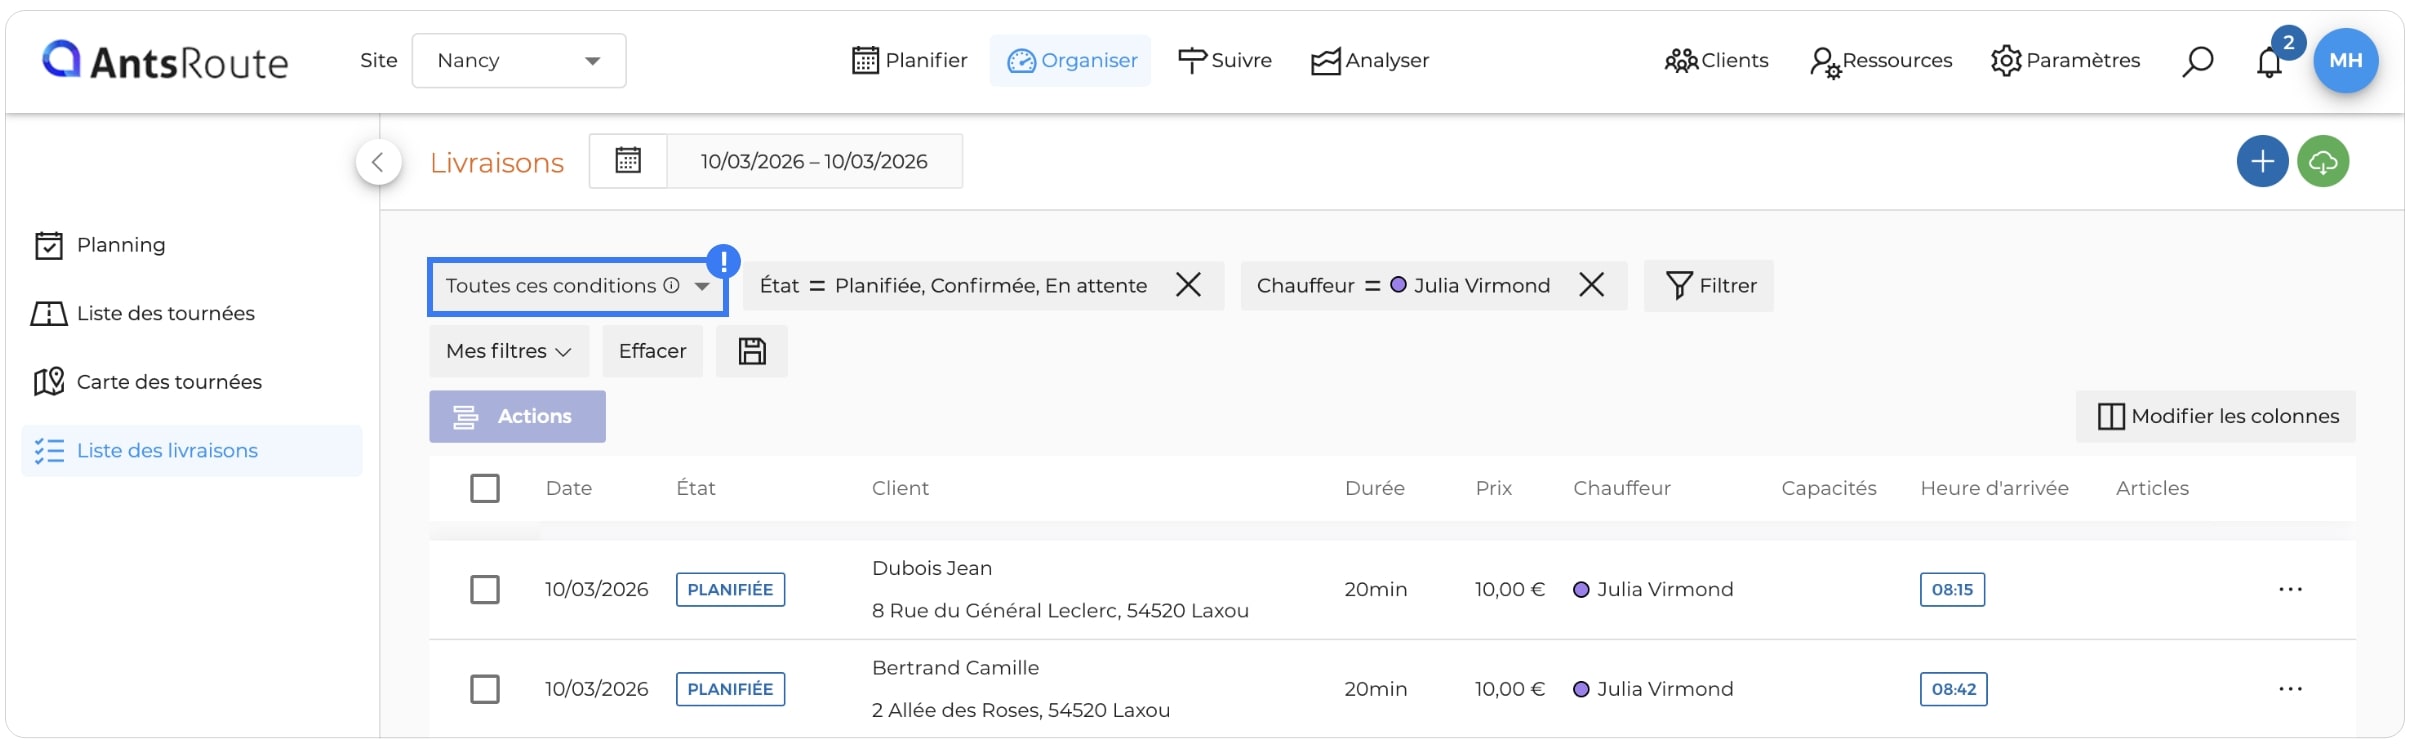The image size is (2410, 747).
Task: Click address 8 Rue du Général Leclerc, 54520 Laxou
Action: pos(1060,611)
